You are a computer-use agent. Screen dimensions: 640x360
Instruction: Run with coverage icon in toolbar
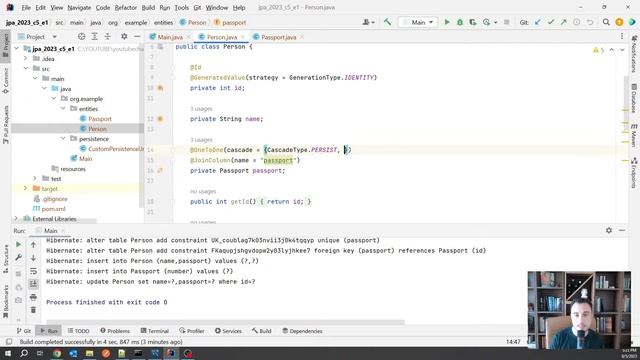tap(473, 22)
